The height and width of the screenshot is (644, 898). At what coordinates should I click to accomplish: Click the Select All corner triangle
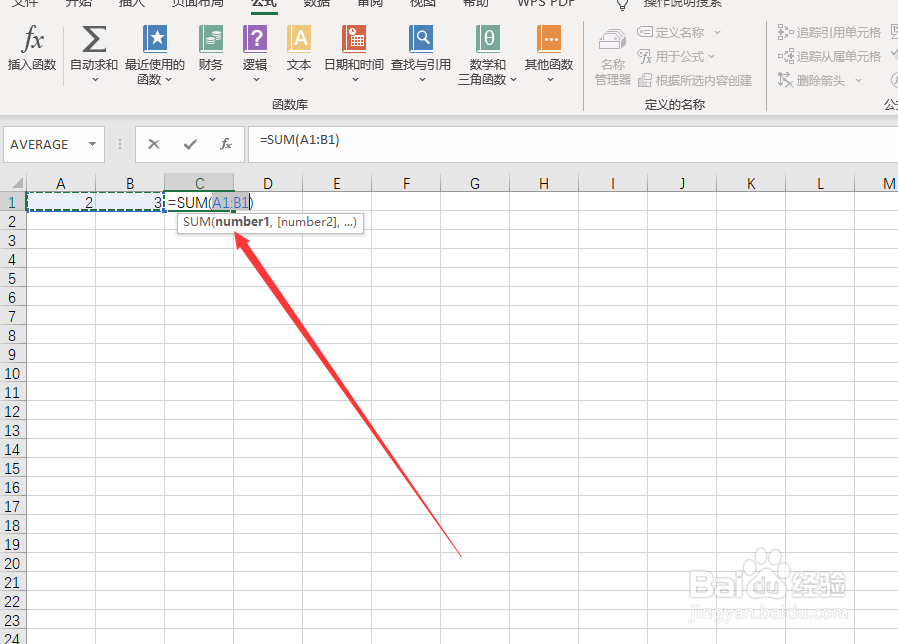[17, 183]
